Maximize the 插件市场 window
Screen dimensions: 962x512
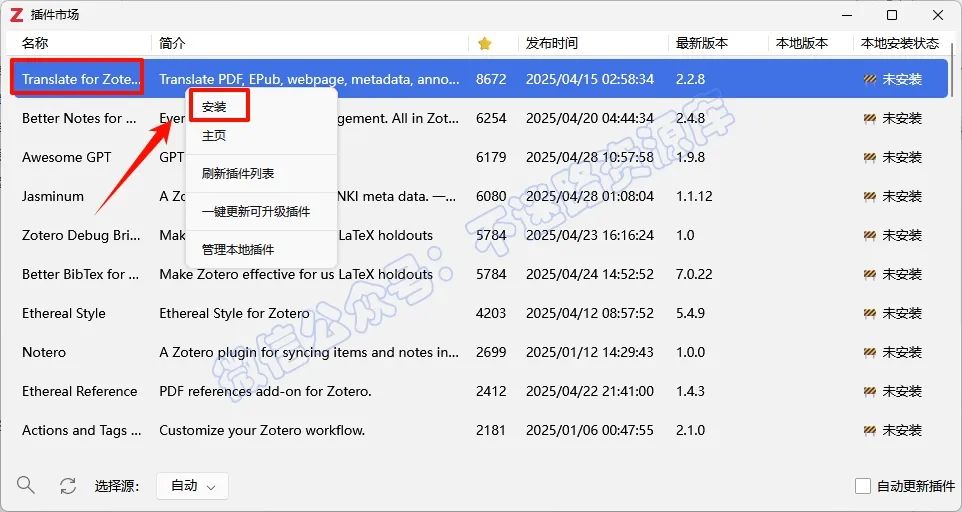click(892, 15)
